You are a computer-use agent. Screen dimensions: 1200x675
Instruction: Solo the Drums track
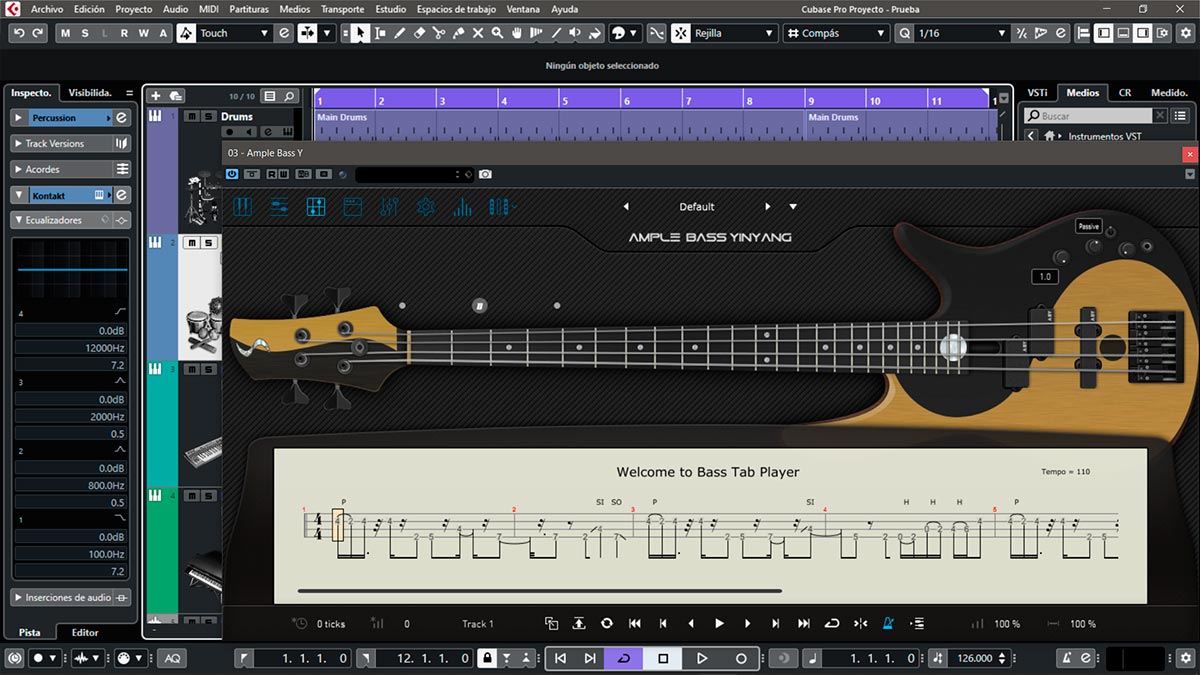[x=208, y=117]
